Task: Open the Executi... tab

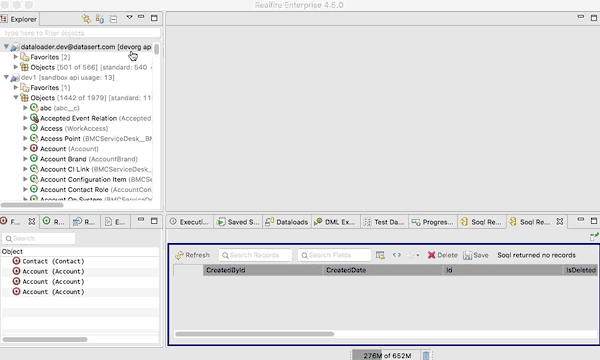Action: [190, 222]
